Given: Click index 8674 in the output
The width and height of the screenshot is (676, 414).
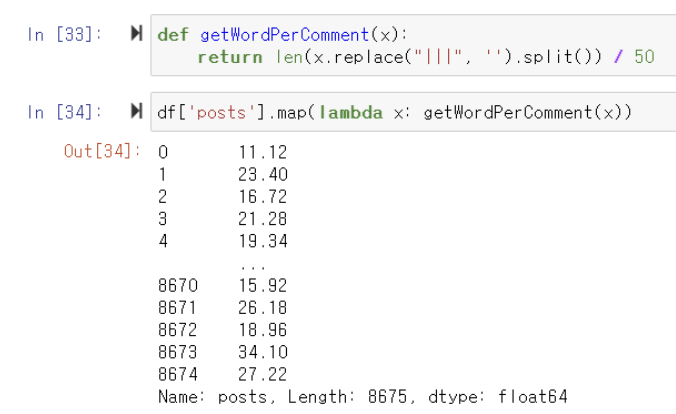Looking at the screenshot, I should [178, 374].
